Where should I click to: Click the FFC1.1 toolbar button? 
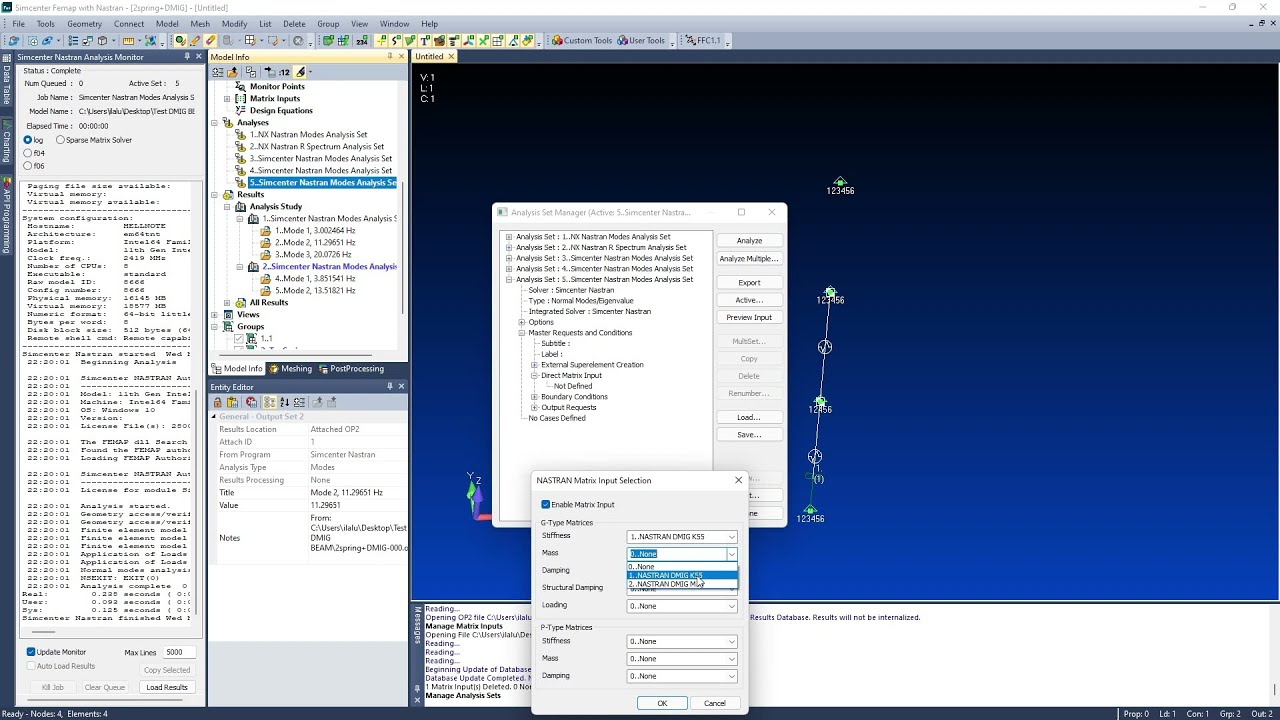pos(705,41)
